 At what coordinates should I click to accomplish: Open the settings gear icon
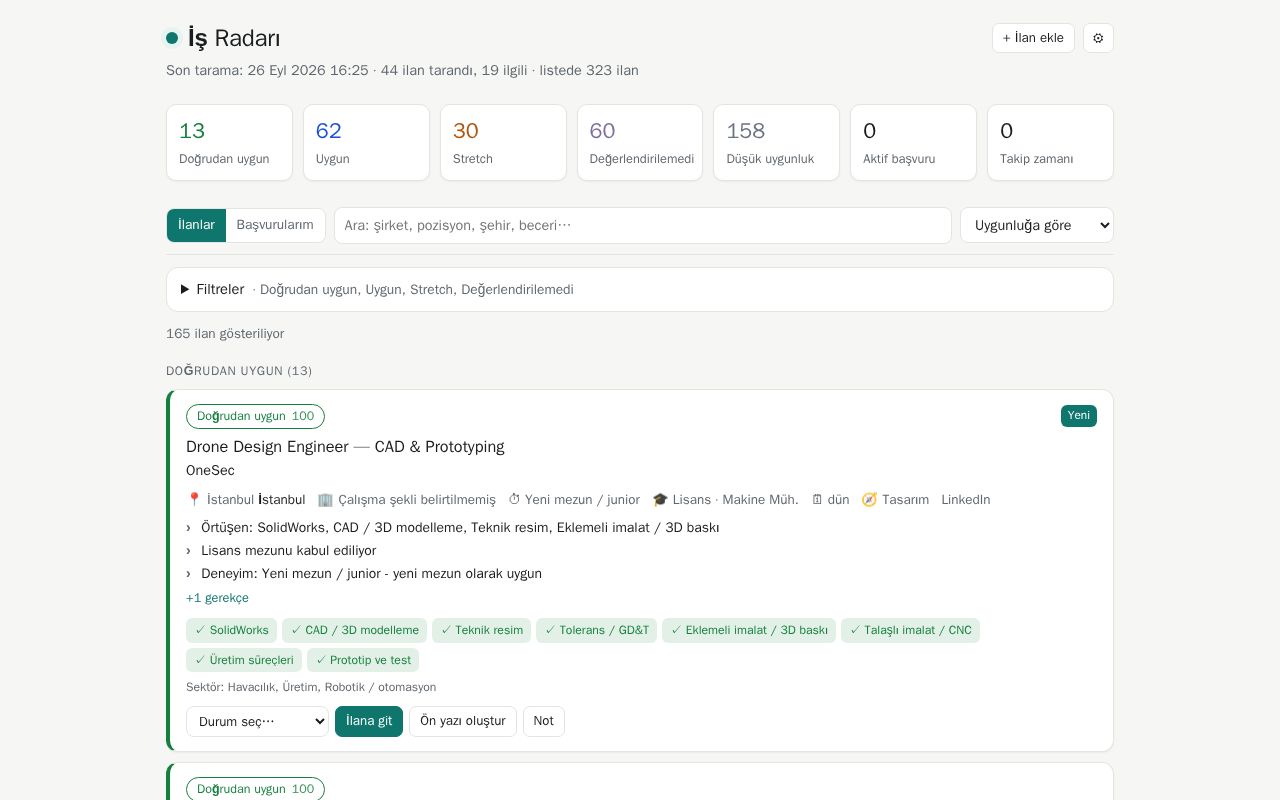[1098, 38]
